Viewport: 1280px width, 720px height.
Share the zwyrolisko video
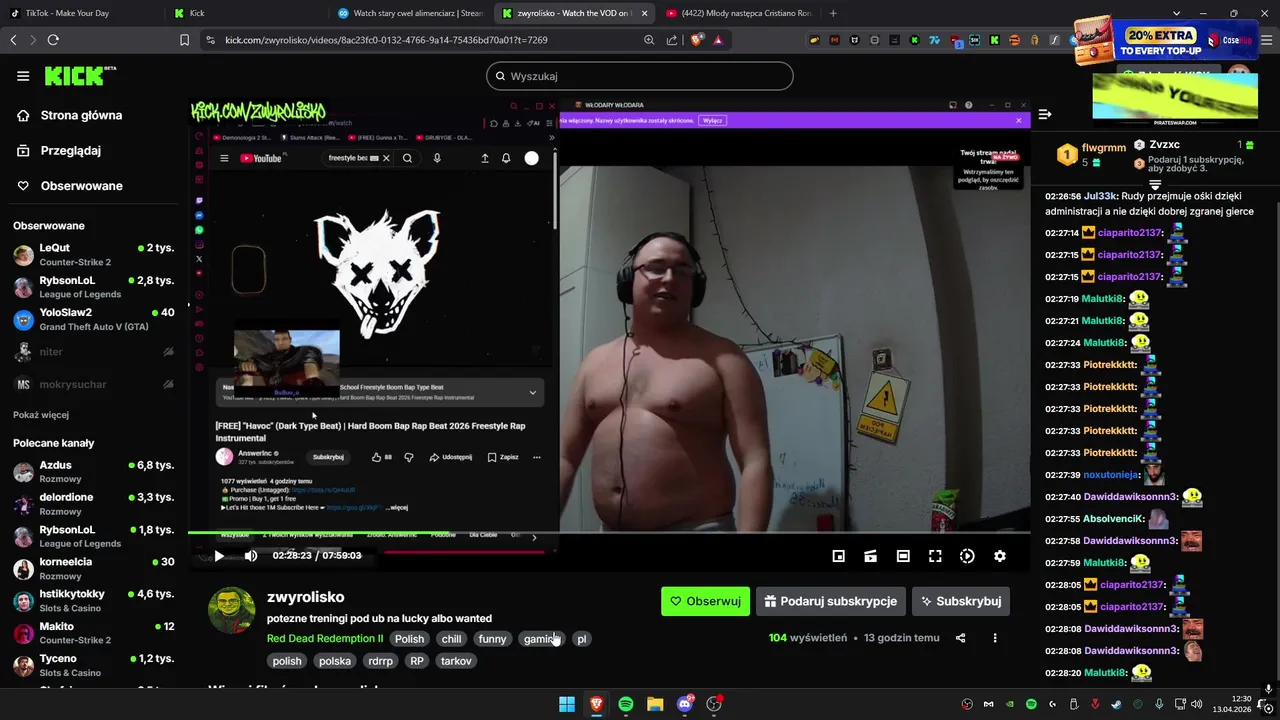coord(960,638)
